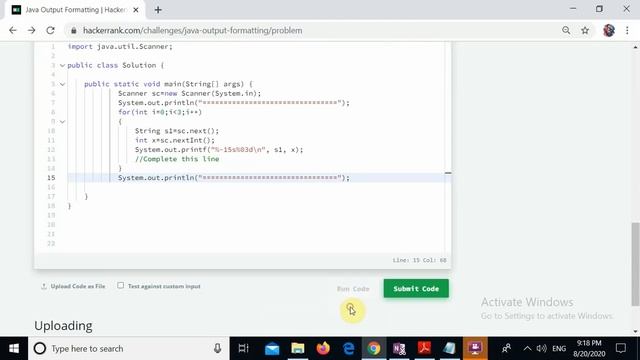Open the Chrome profile avatar
640x360 pixels.
pyautogui.click(x=609, y=31)
